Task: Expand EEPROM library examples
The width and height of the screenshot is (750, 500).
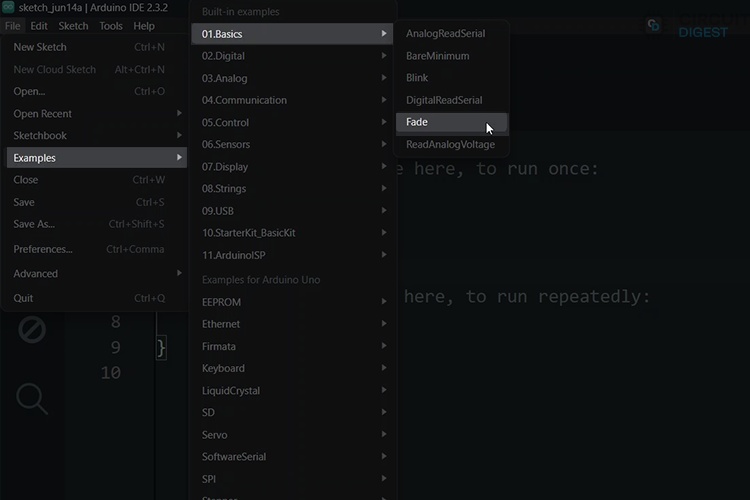Action: pos(292,302)
